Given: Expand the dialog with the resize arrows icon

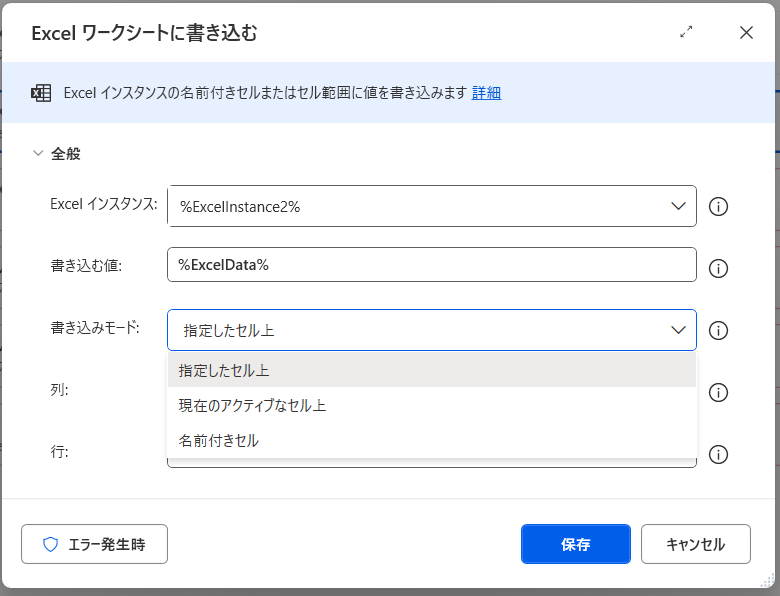Looking at the screenshot, I should [686, 32].
